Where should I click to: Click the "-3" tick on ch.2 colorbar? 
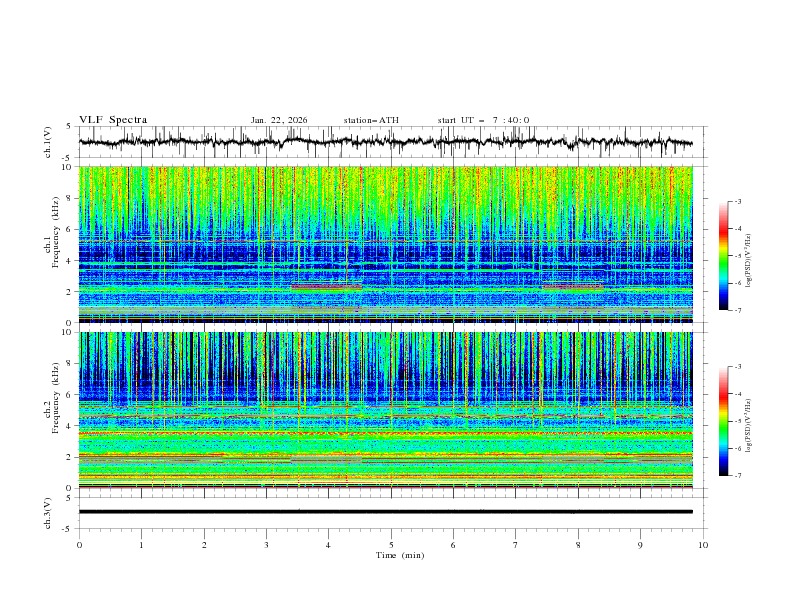[737, 367]
